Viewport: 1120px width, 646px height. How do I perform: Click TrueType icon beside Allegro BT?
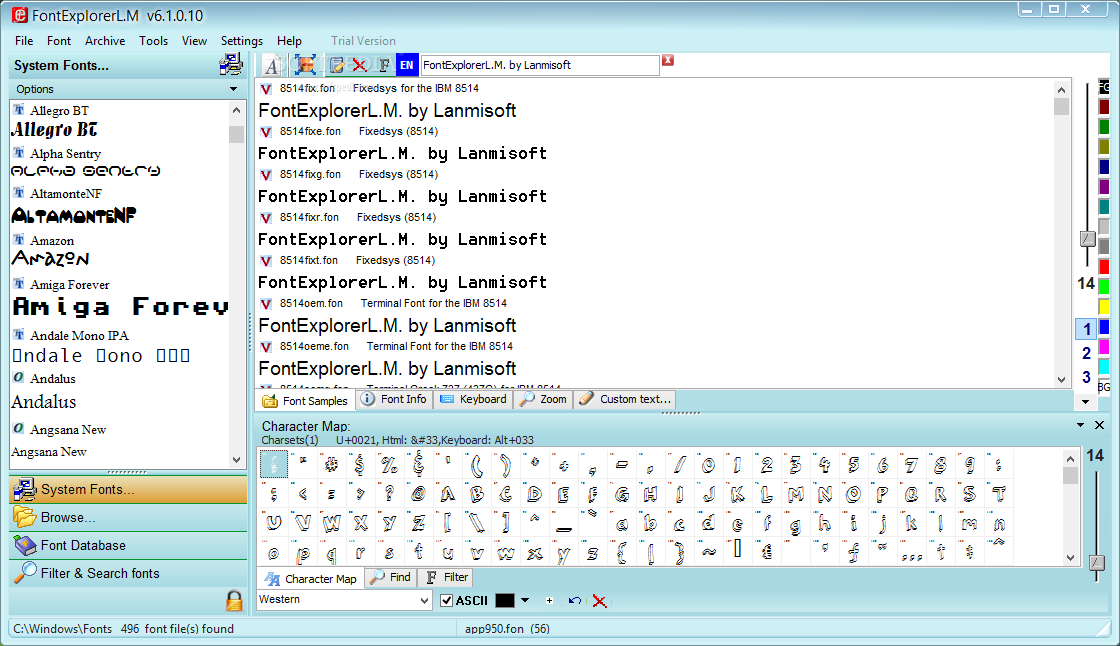pos(19,110)
